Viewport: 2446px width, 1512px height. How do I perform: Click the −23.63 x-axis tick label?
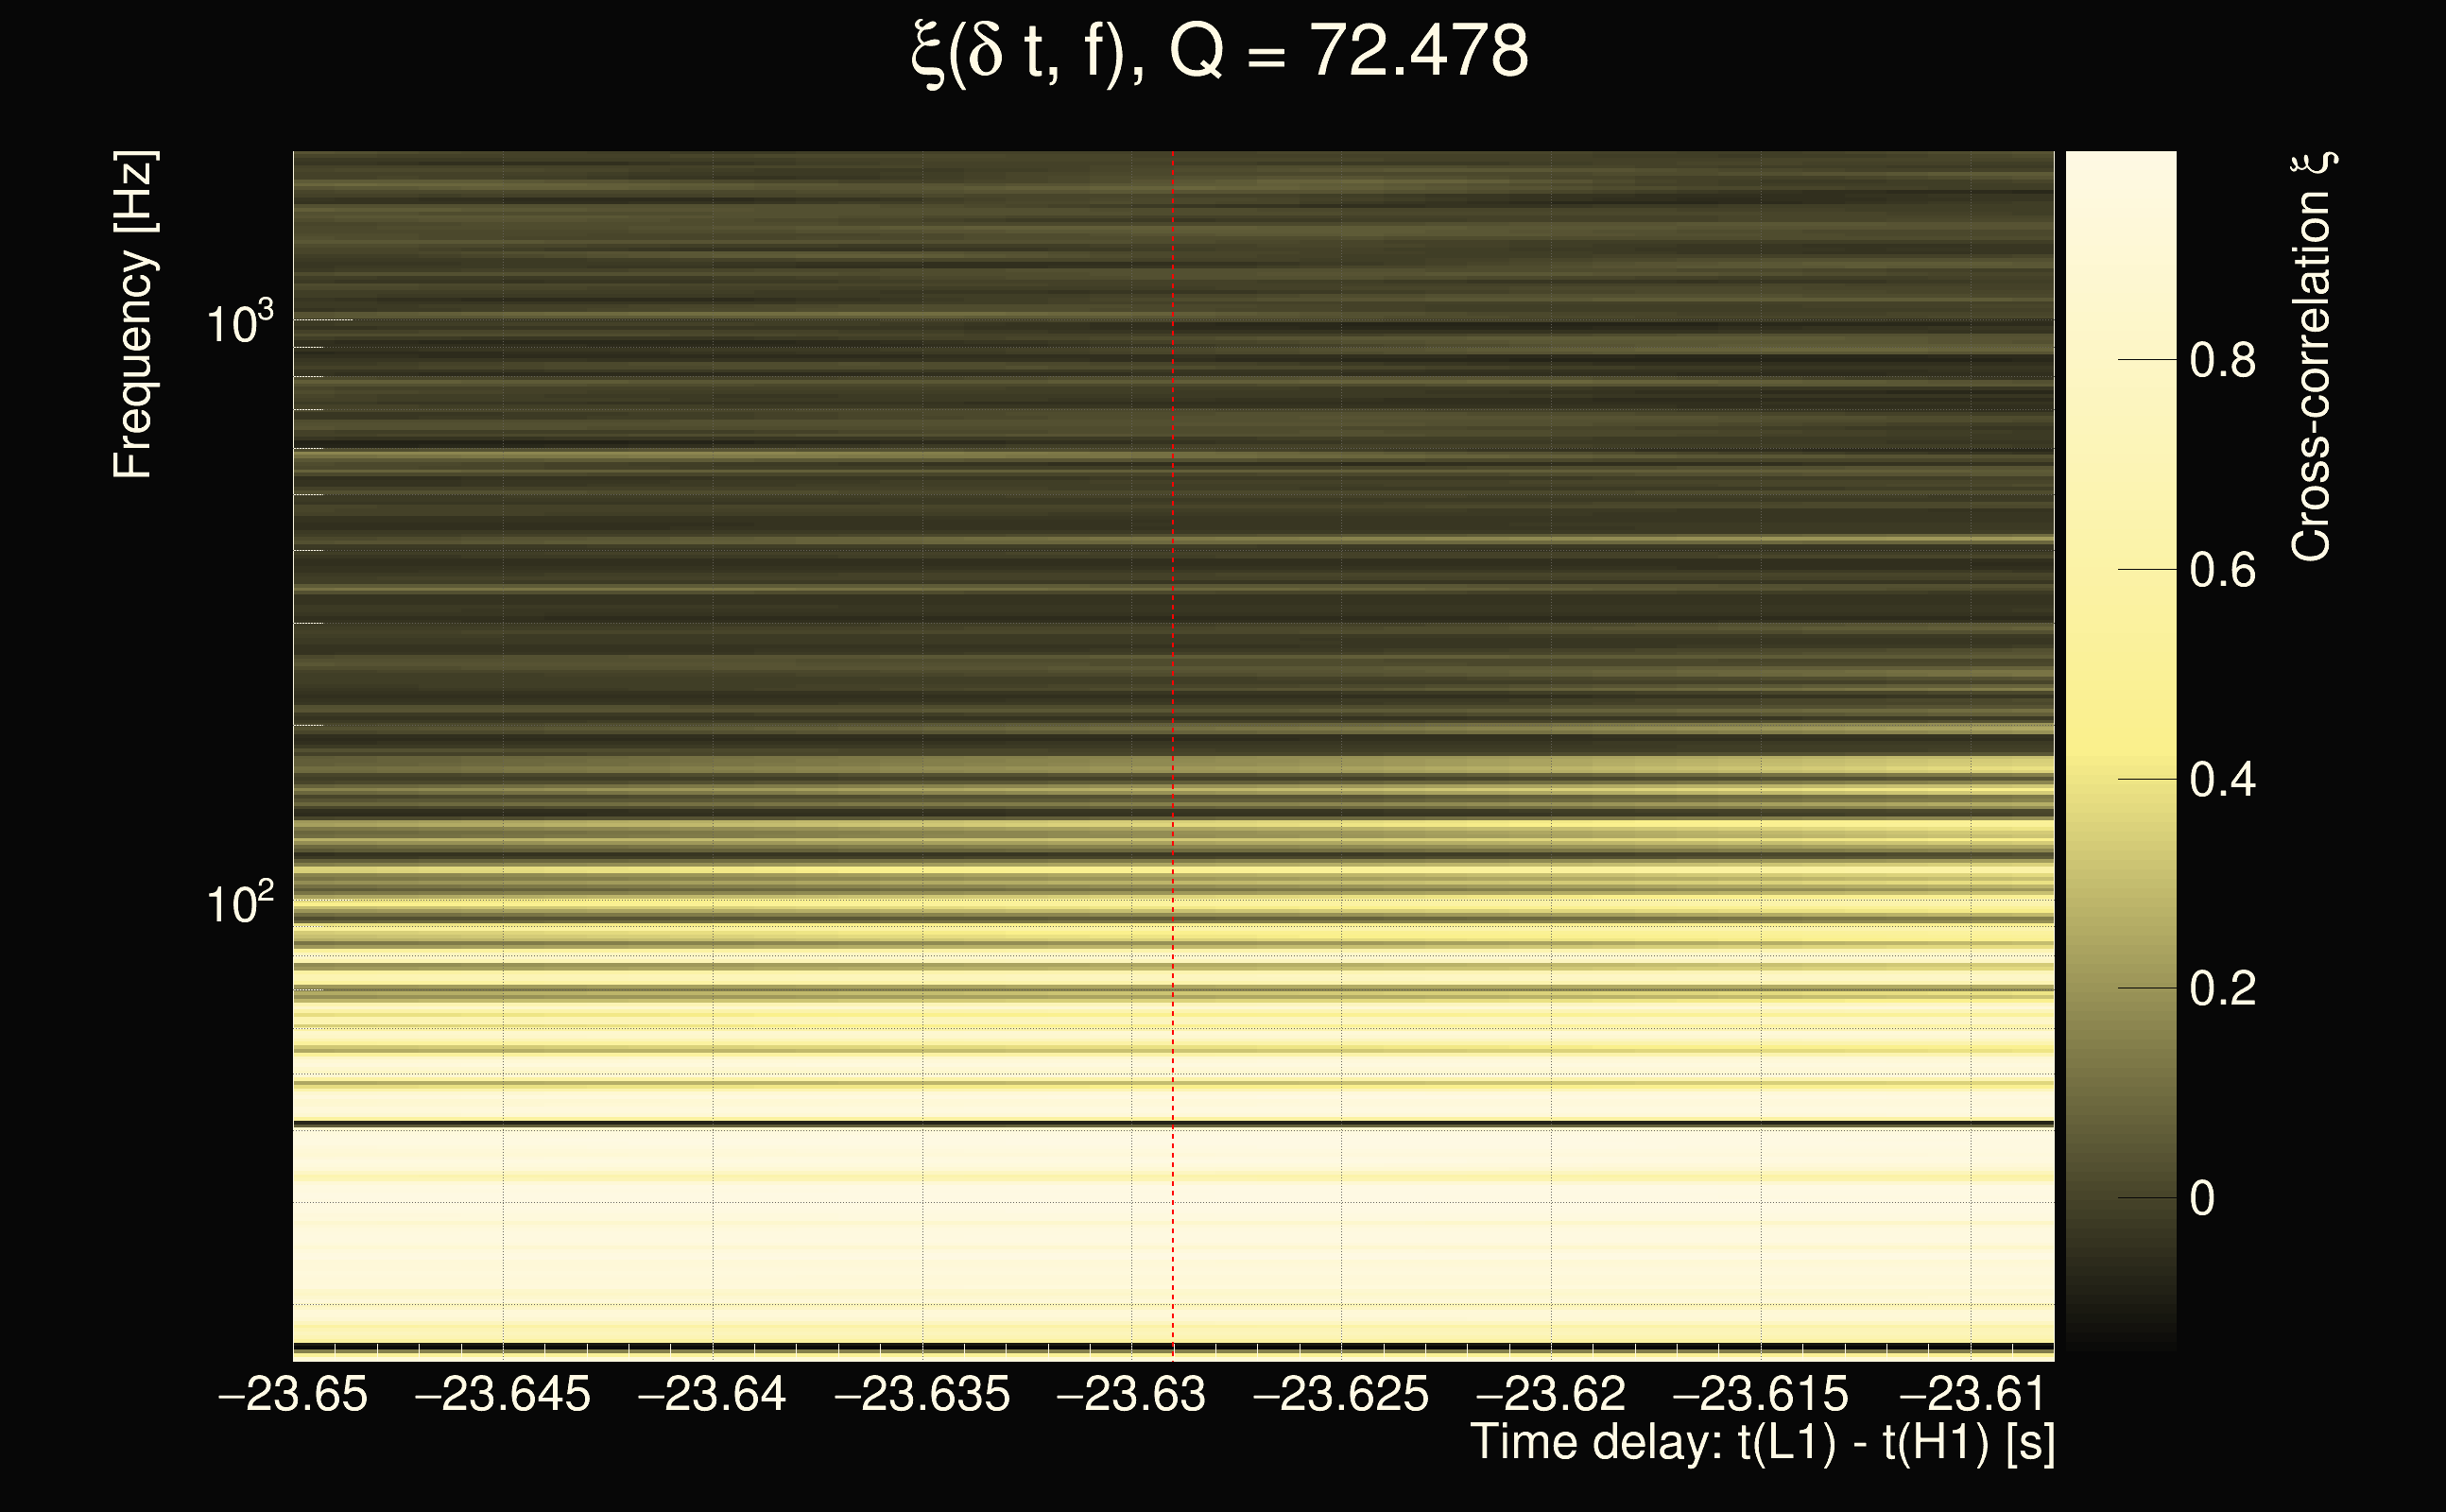point(1131,1394)
